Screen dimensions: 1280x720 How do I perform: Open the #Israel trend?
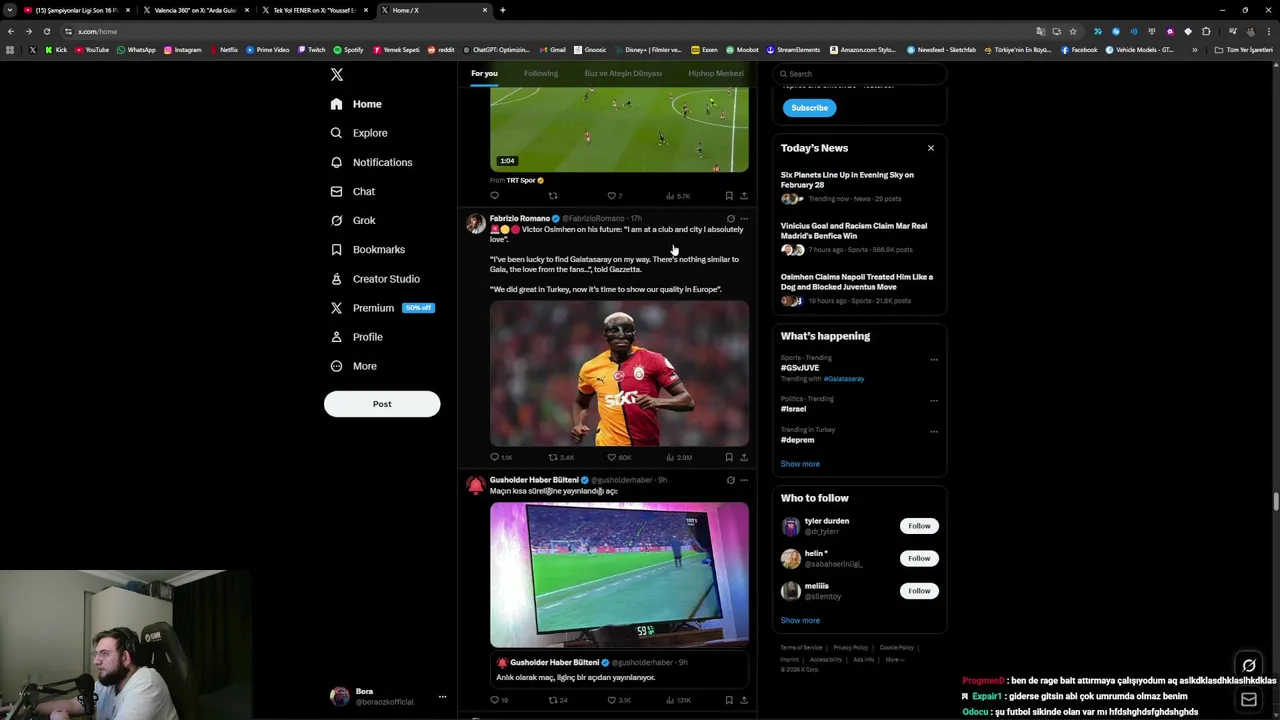(x=793, y=409)
